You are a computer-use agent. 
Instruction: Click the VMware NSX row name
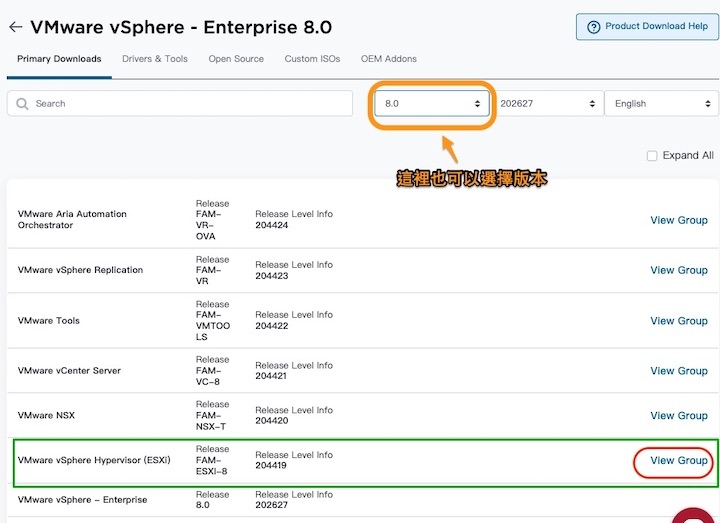click(x=46, y=415)
